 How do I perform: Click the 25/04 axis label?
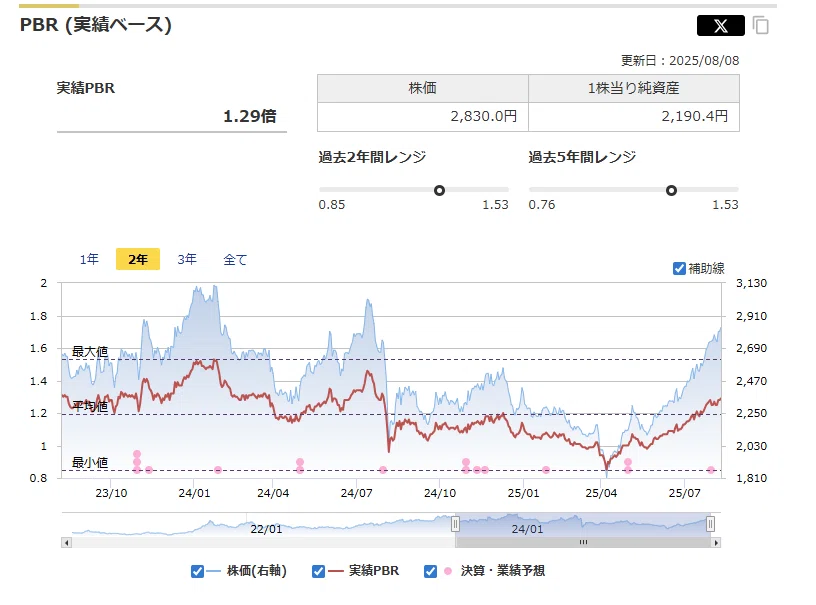coord(601,493)
